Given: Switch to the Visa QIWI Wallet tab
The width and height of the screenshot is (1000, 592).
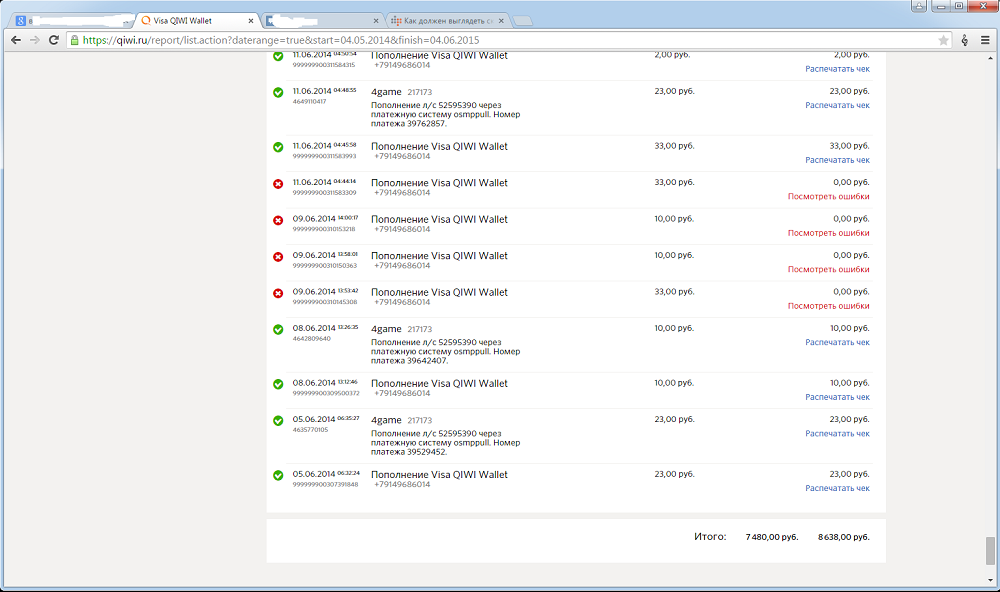Looking at the screenshot, I should pos(196,20).
